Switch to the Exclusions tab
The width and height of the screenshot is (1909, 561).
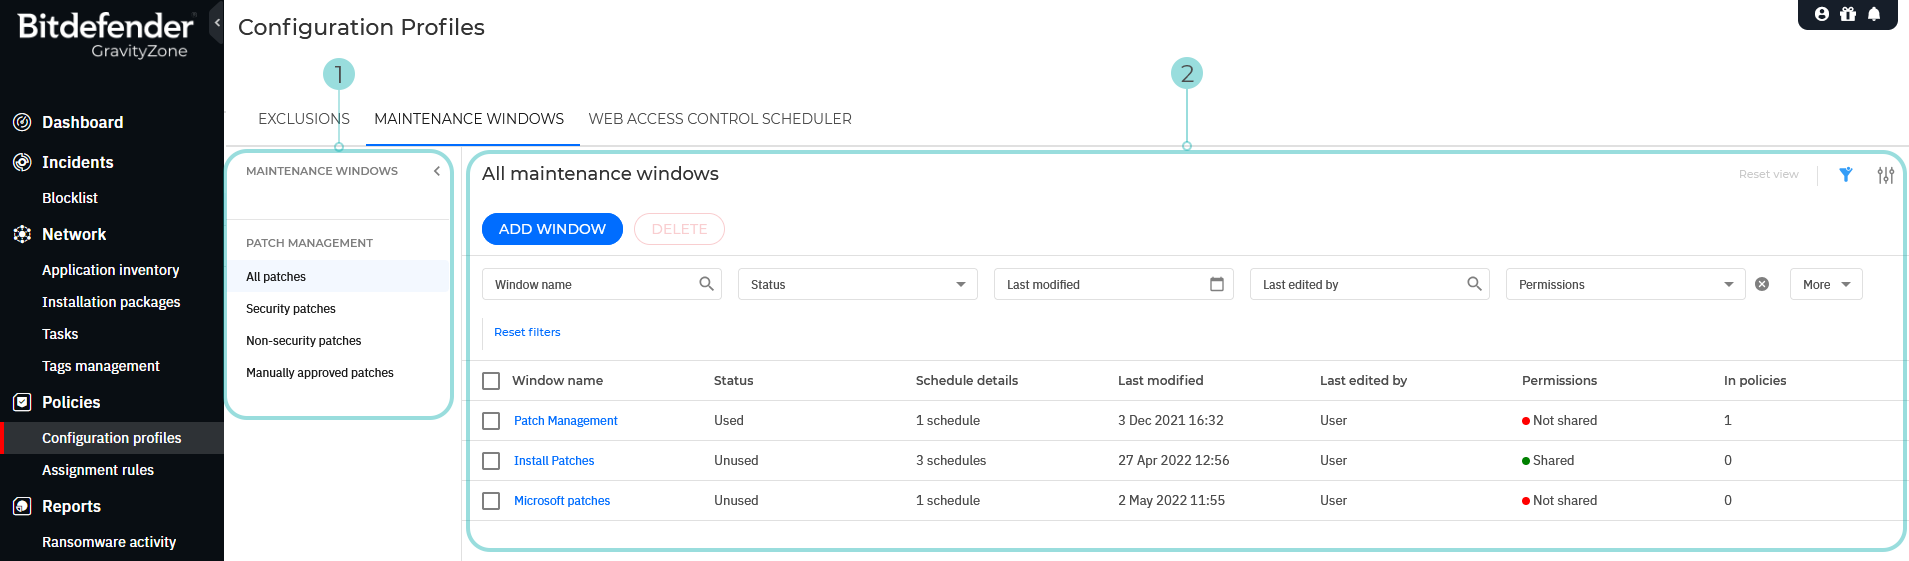click(x=304, y=119)
